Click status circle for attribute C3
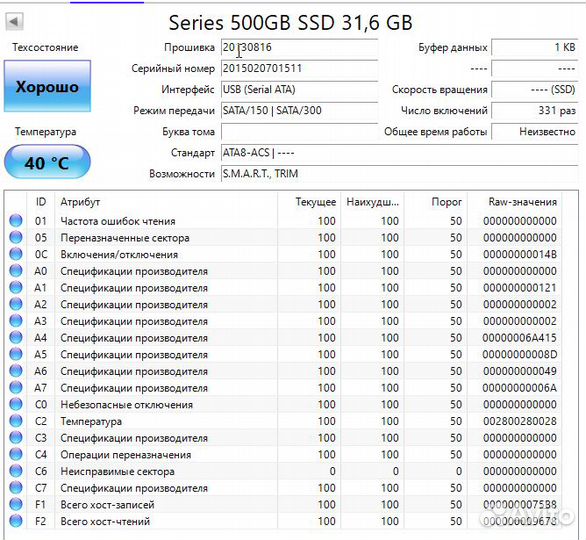The height and width of the screenshot is (540, 586). click(16, 438)
